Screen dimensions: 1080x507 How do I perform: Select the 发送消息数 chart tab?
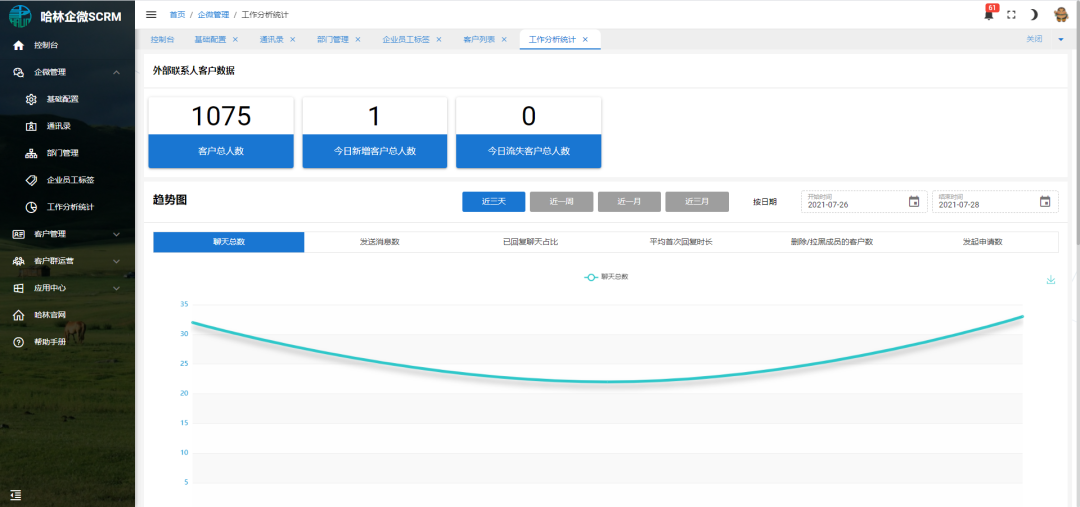click(x=379, y=242)
